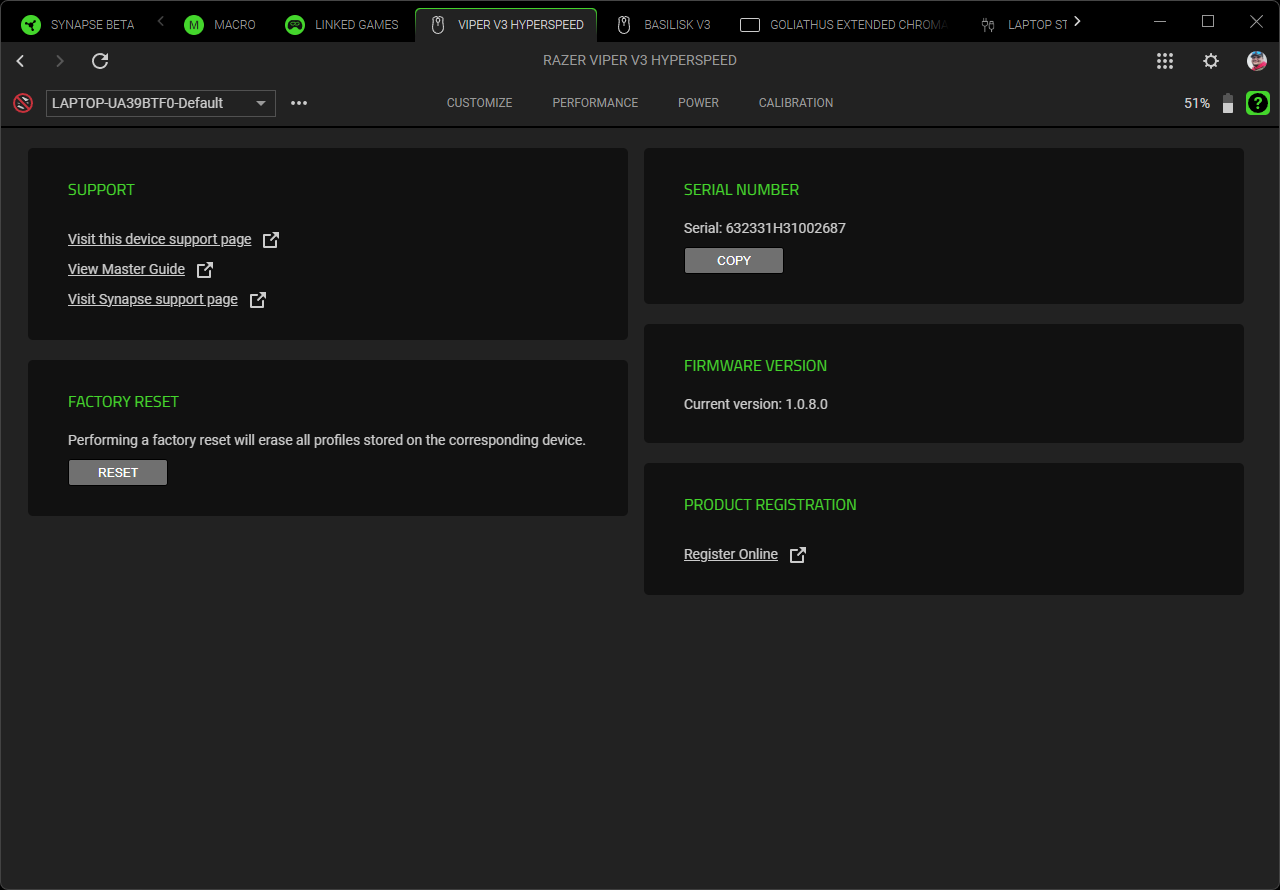Click the factory reset warning description text
The image size is (1280, 890).
point(327,440)
